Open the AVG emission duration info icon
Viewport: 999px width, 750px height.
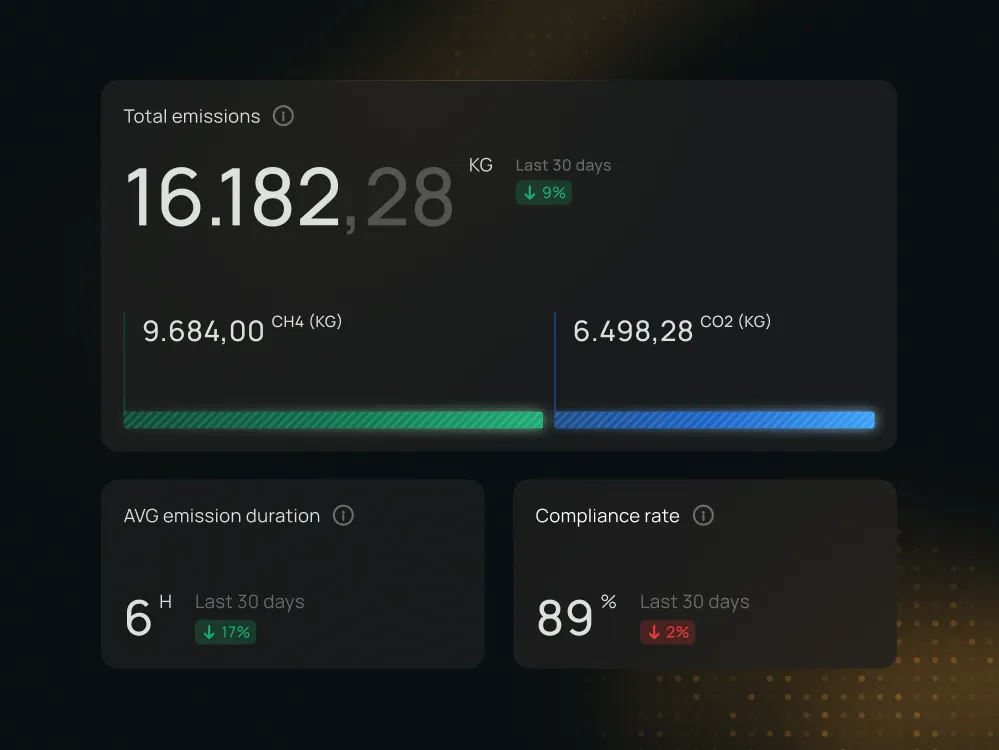[343, 516]
